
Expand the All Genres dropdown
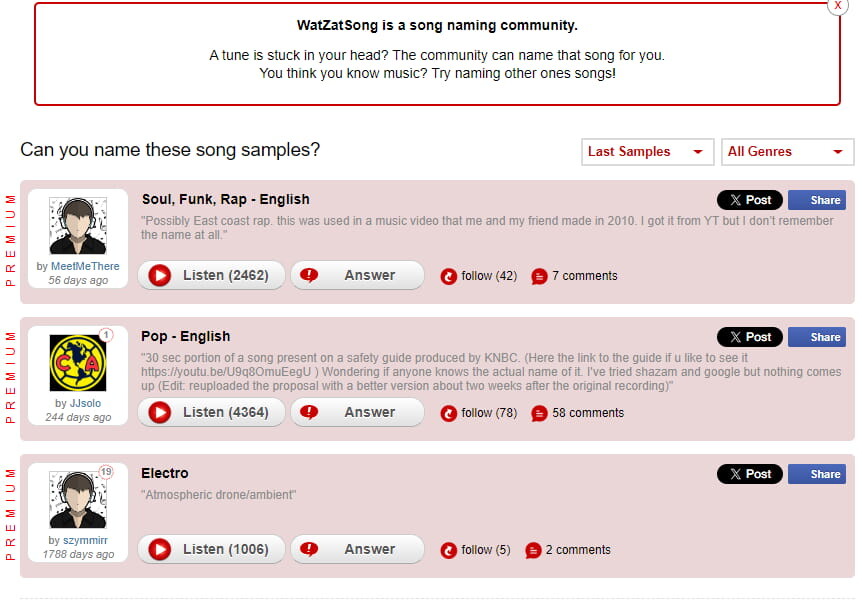click(787, 152)
